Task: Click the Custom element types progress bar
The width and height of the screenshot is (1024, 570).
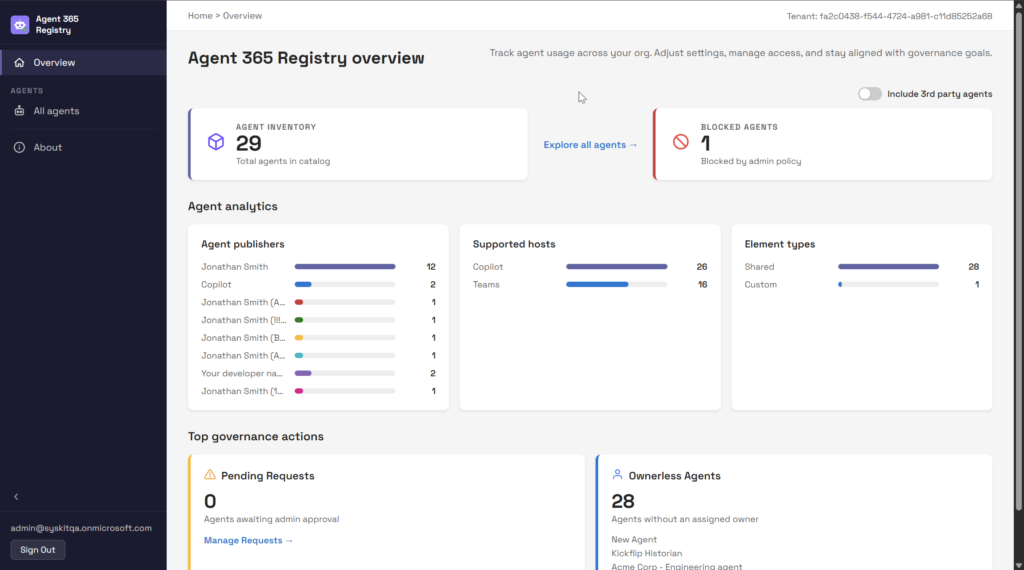Action: click(x=888, y=285)
